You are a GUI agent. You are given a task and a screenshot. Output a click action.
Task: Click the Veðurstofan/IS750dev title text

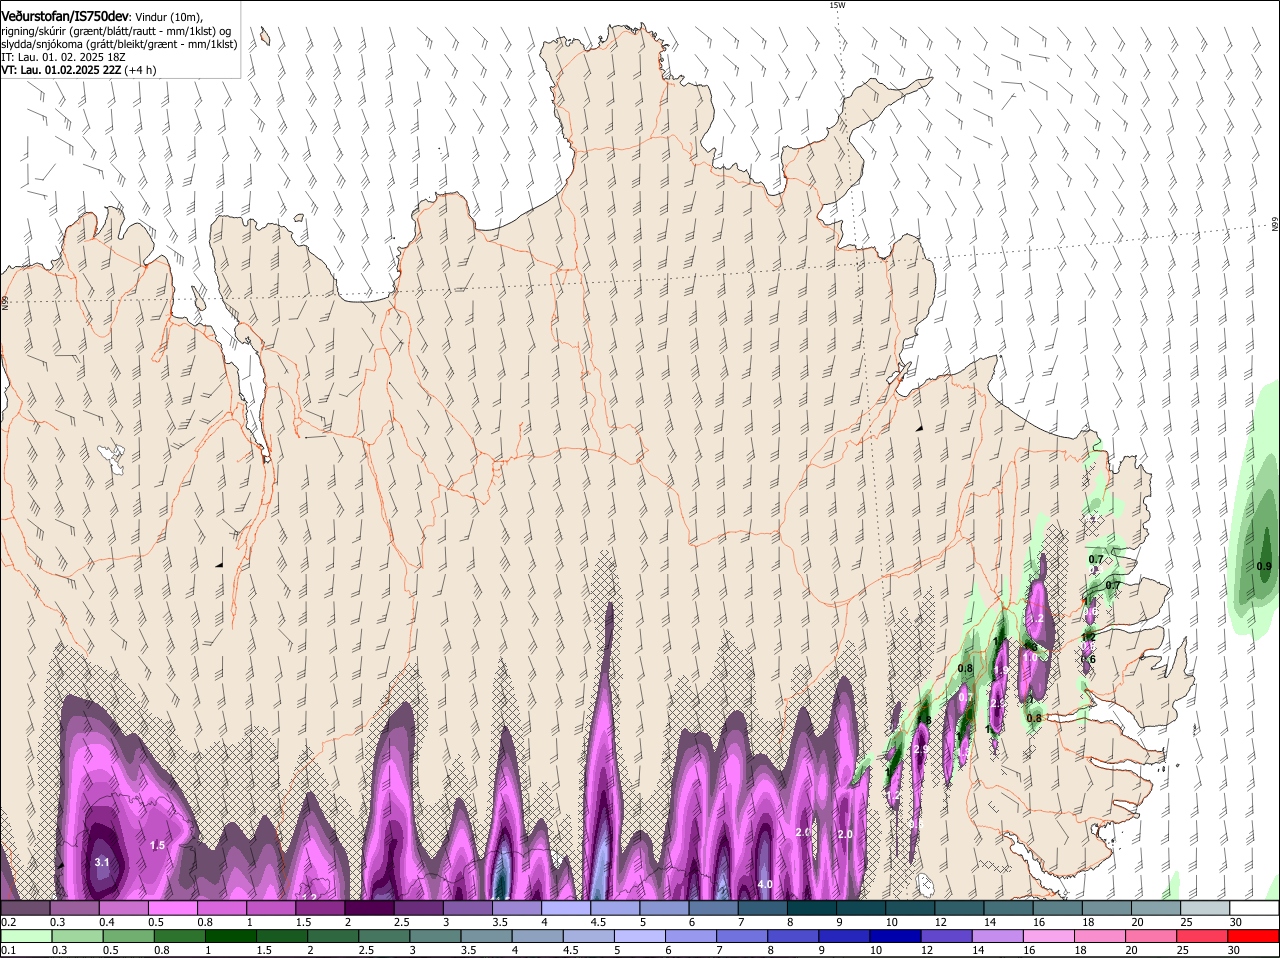[65, 16]
